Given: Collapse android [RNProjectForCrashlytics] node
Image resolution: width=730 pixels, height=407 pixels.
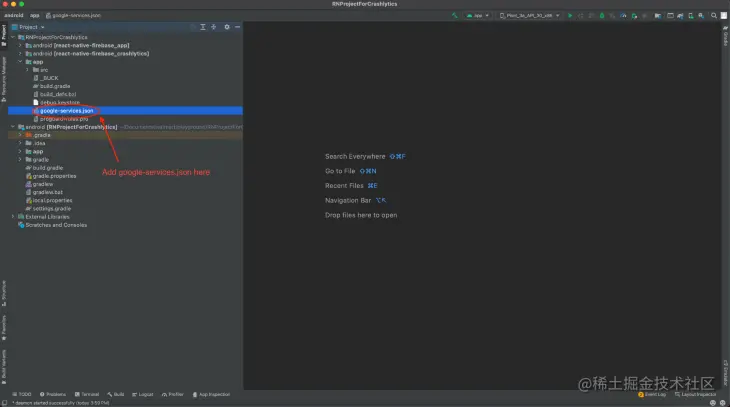Looking at the screenshot, I should [x=13, y=127].
